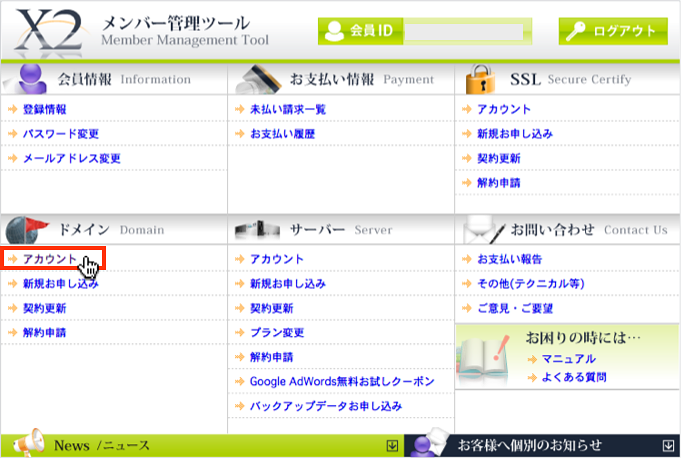Open その他(テクニカル等) link
This screenshot has height=458, width=681.
pos(531,284)
